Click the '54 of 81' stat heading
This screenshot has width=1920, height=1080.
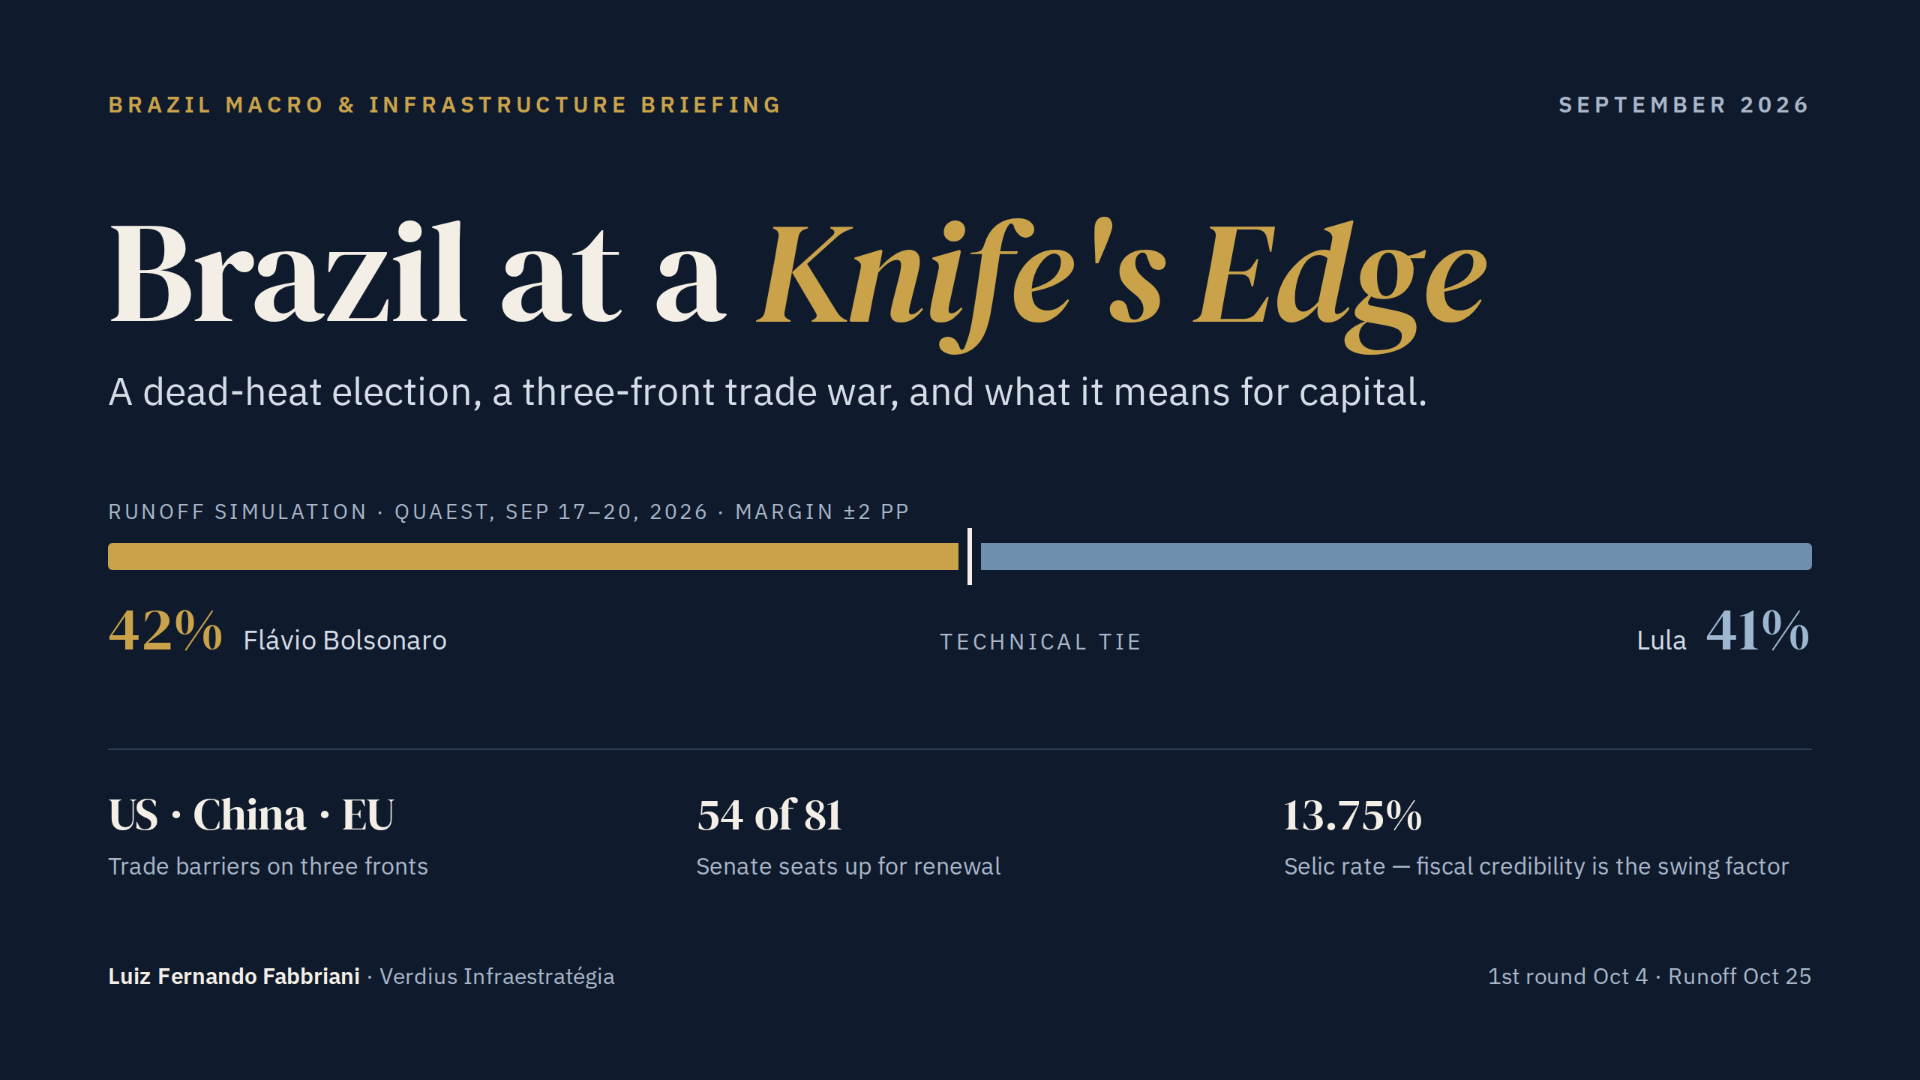(769, 815)
